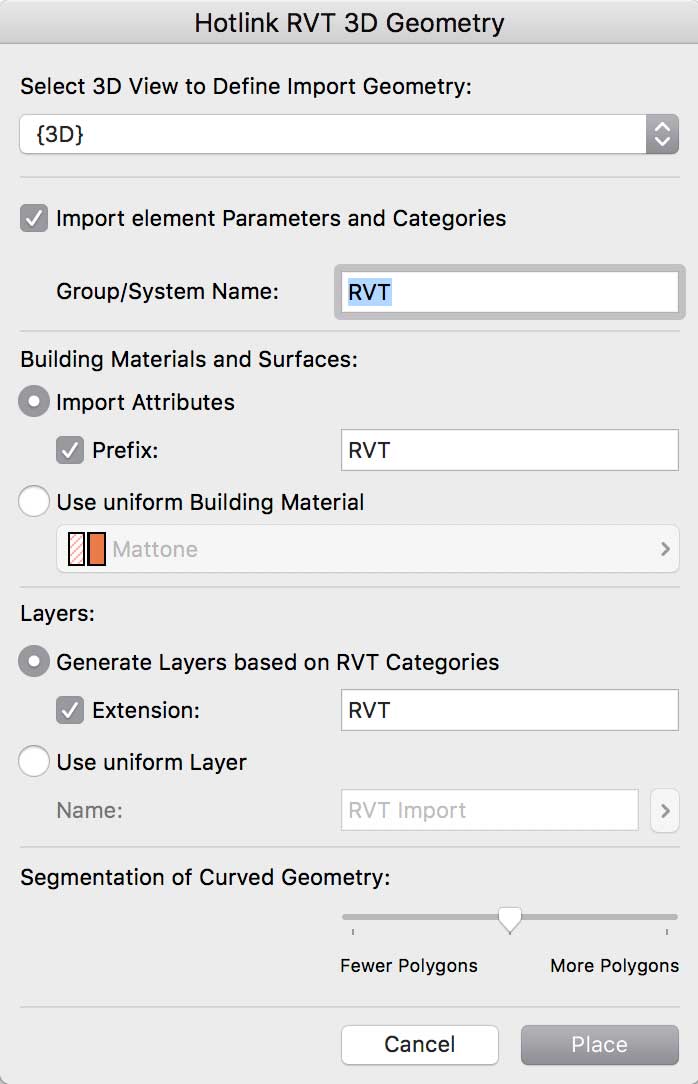Click the Mattone building material hatch icon
The width and height of the screenshot is (698, 1084).
(x=76, y=549)
